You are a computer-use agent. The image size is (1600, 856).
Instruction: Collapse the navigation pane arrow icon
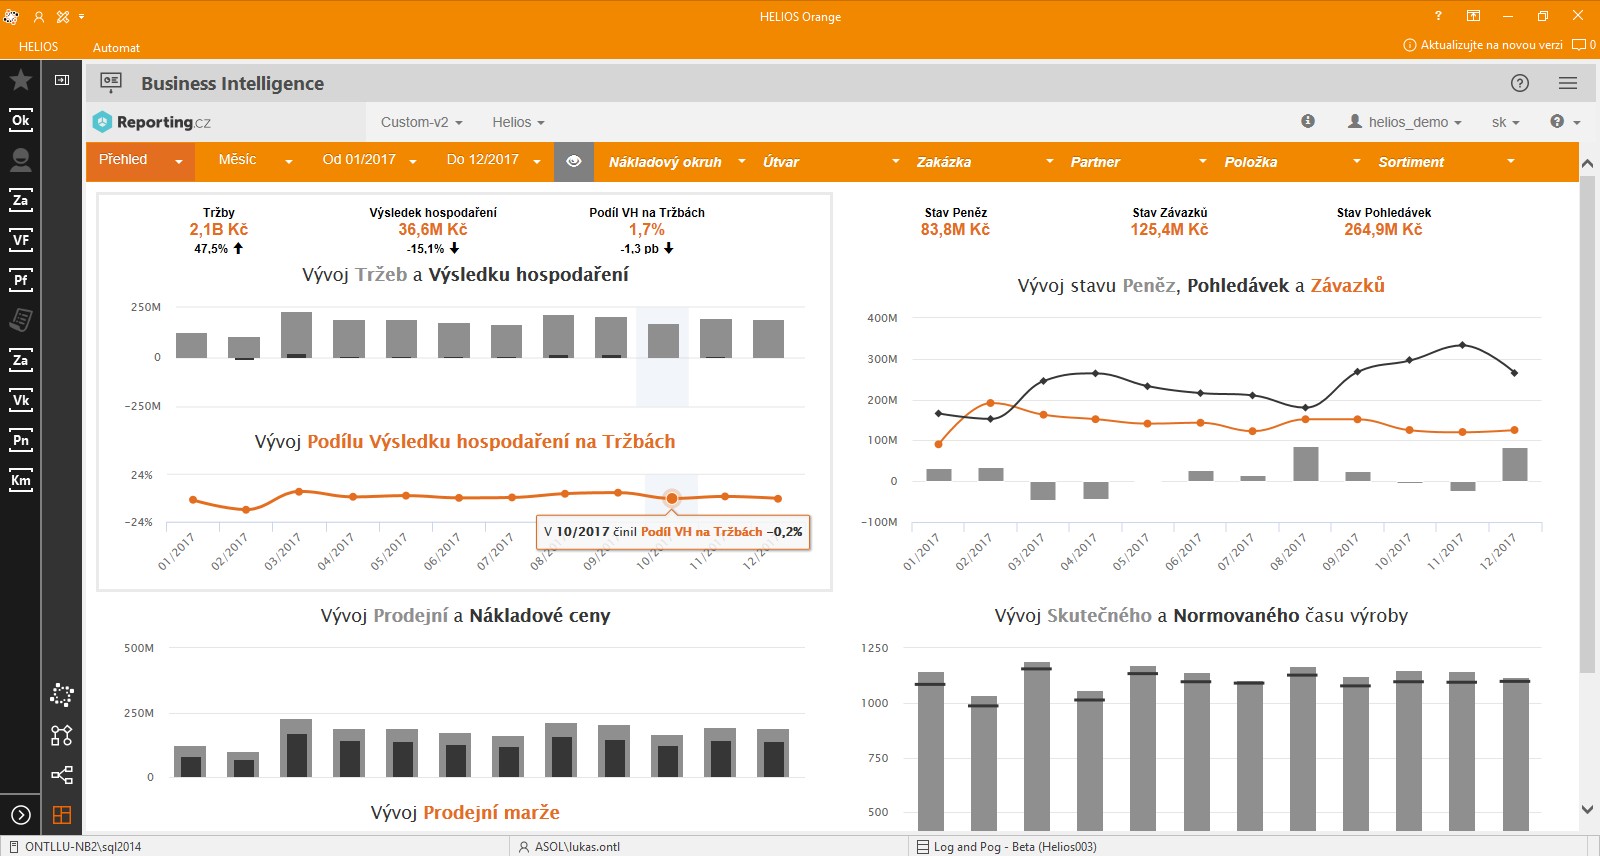pos(62,80)
